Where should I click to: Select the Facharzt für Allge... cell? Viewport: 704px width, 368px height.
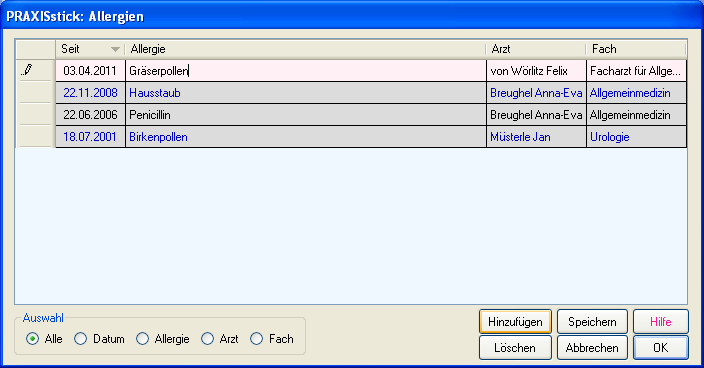(x=636, y=71)
